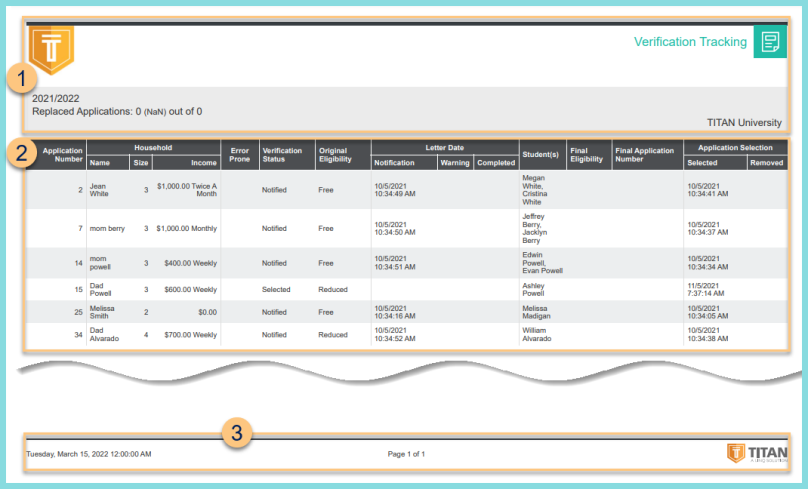Click Notified status in Jean White row
Image resolution: width=808 pixels, height=489 pixels.
point(274,190)
